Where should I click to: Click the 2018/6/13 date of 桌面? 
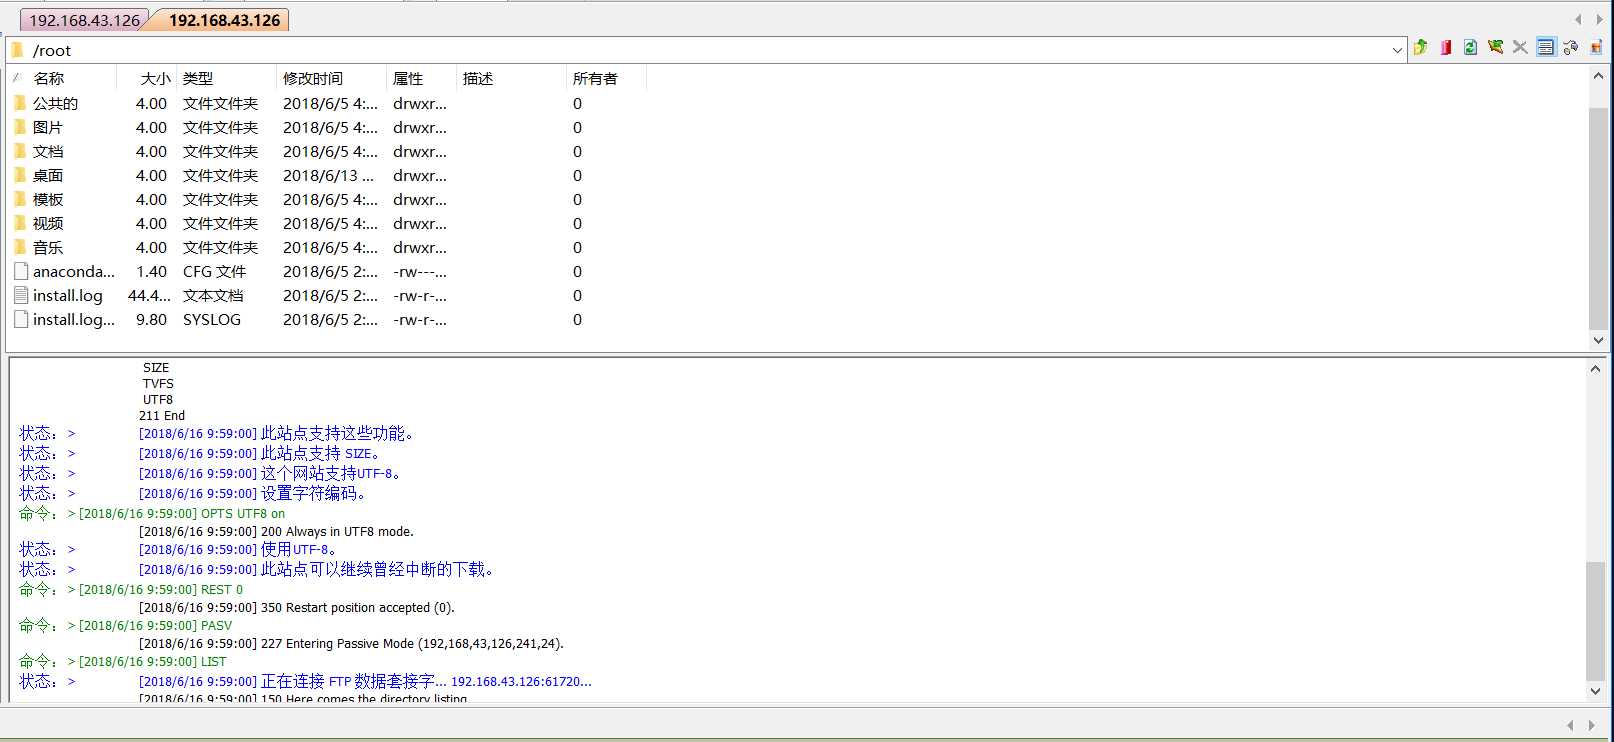[328, 175]
